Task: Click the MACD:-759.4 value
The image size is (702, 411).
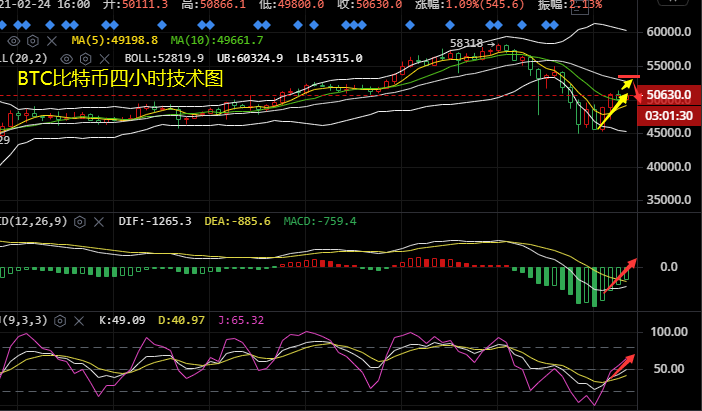Action: (320, 221)
